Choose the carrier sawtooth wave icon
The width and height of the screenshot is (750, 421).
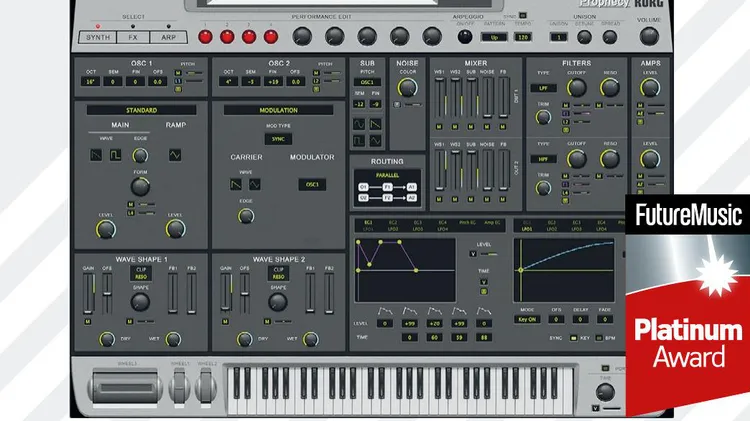(x=236, y=184)
